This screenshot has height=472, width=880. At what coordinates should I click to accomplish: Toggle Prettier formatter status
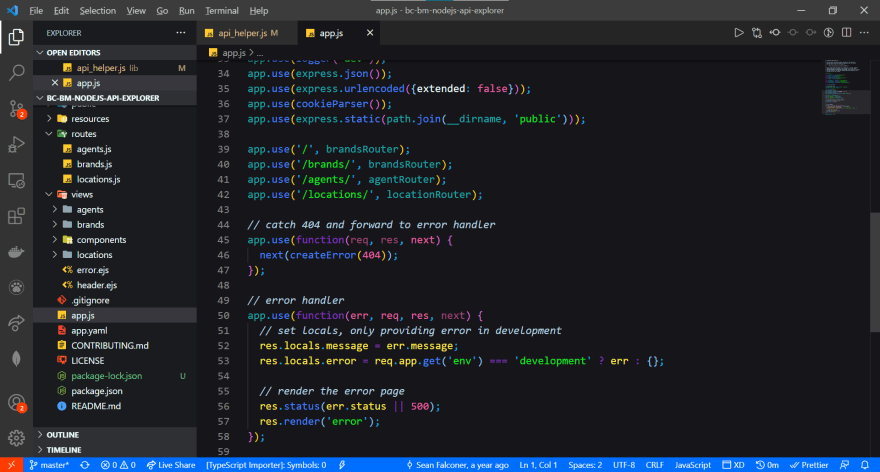(x=809, y=465)
